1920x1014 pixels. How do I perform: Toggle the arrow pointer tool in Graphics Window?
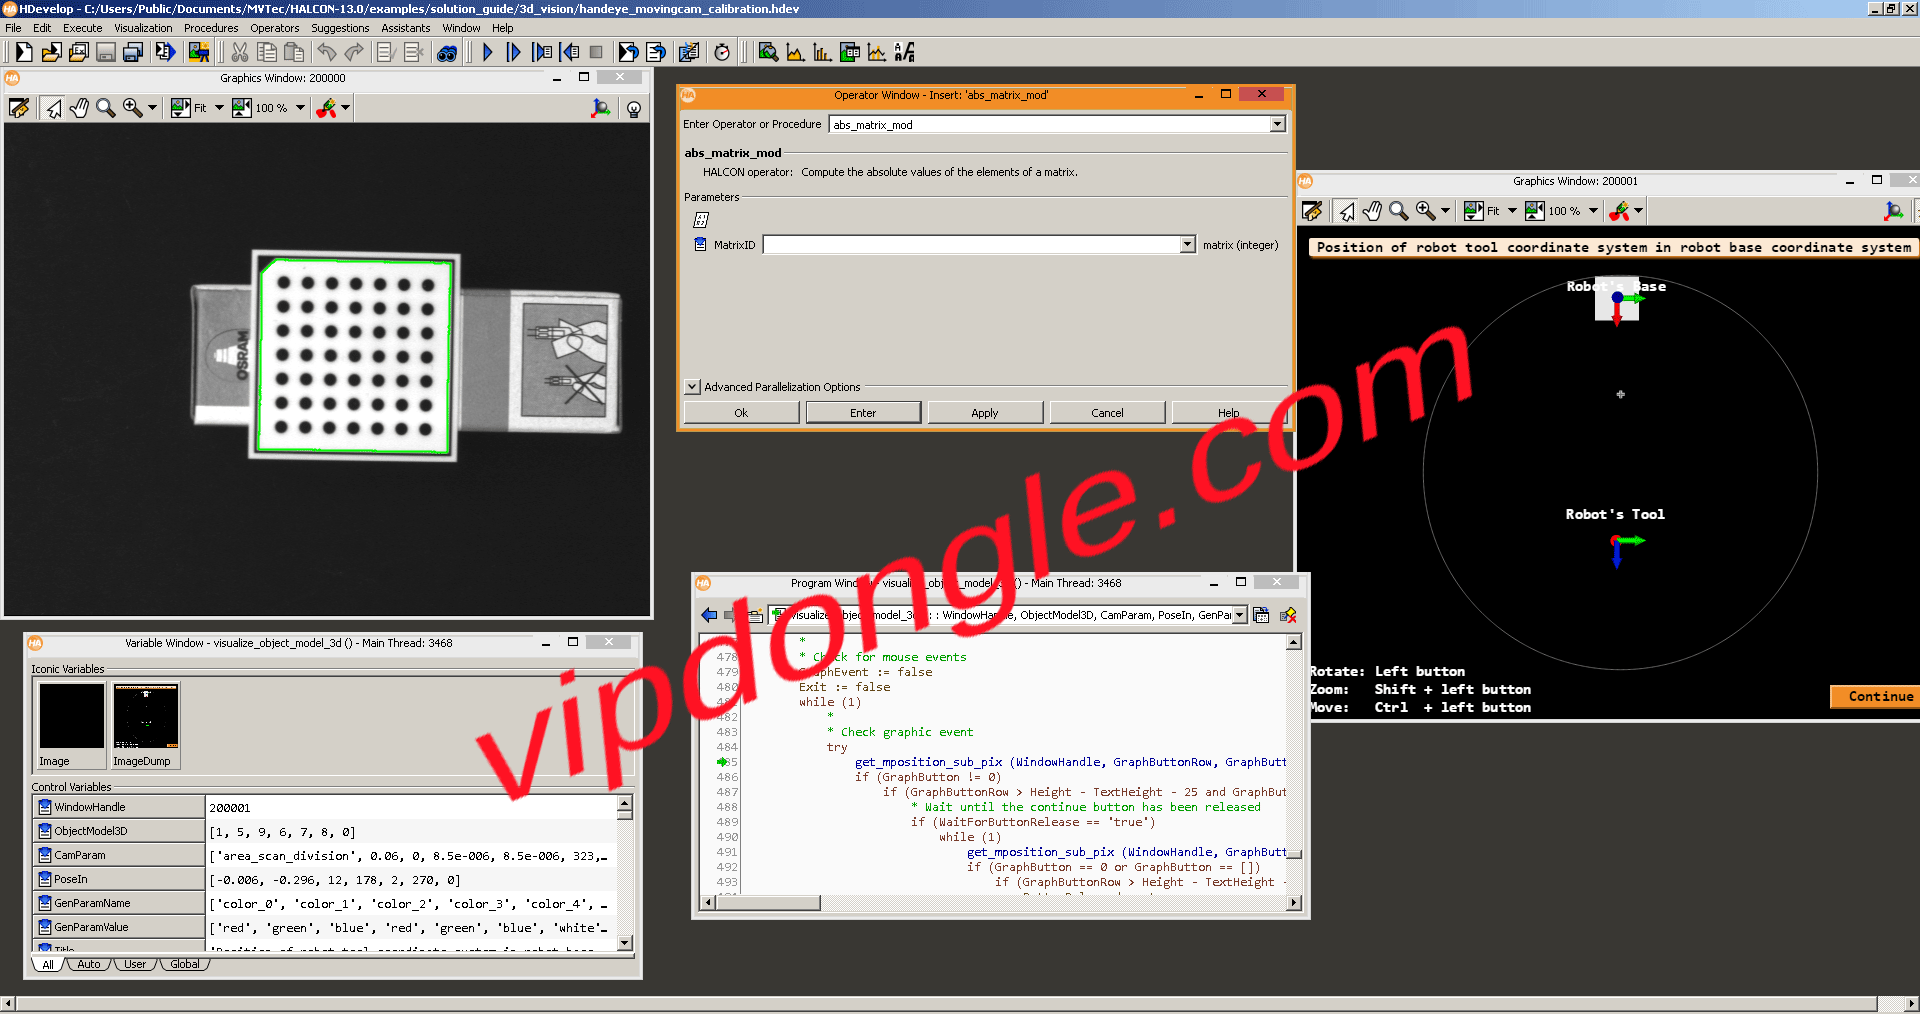(x=52, y=108)
